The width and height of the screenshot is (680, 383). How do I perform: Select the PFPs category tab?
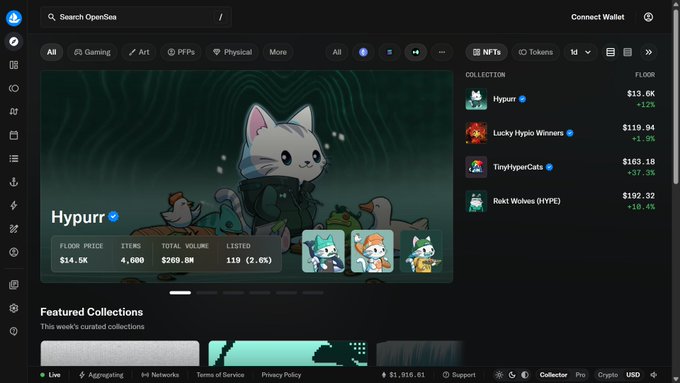pyautogui.click(x=181, y=52)
